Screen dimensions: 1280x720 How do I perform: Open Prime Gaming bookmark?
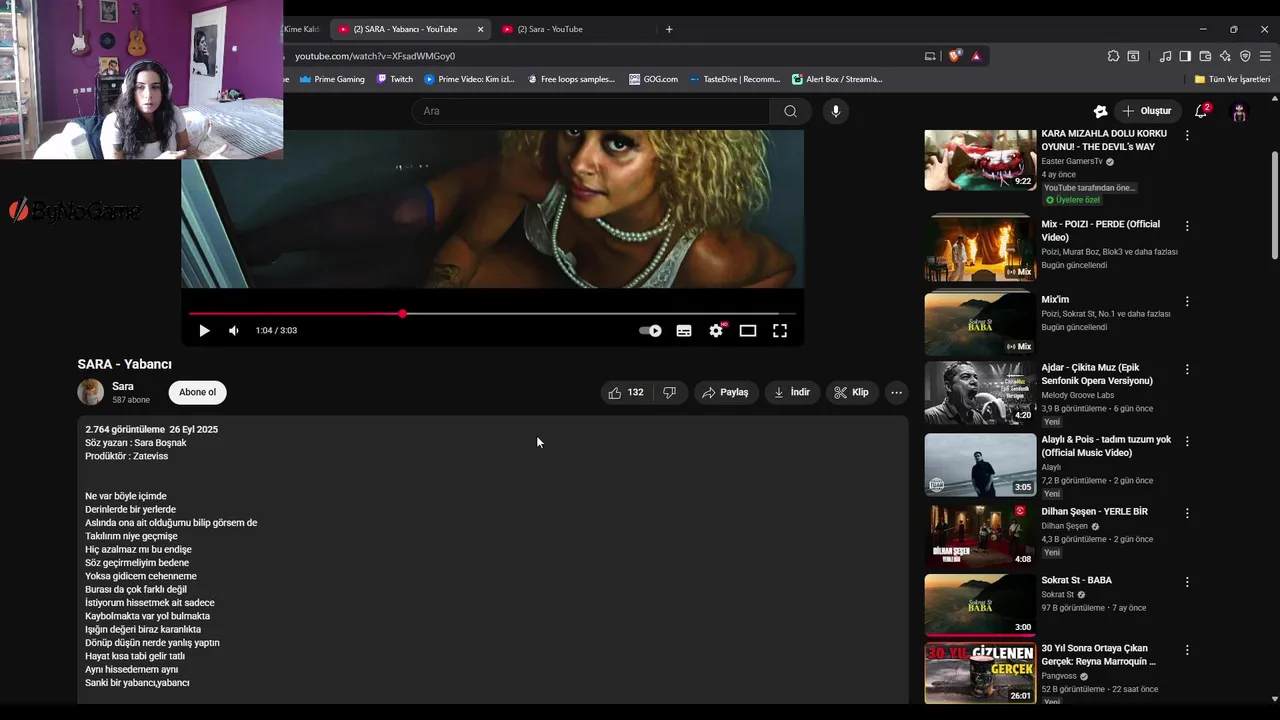click(332, 79)
